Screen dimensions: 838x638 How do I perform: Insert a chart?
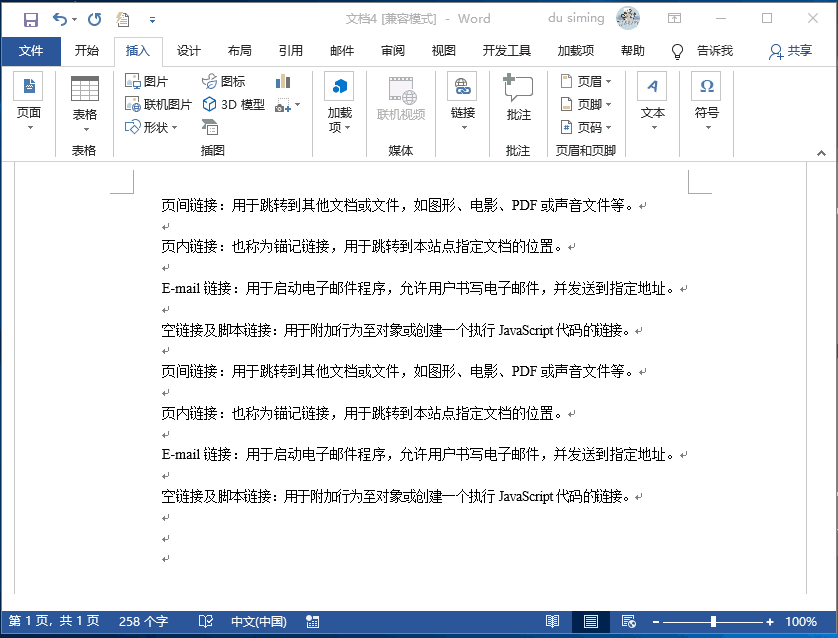[283, 81]
